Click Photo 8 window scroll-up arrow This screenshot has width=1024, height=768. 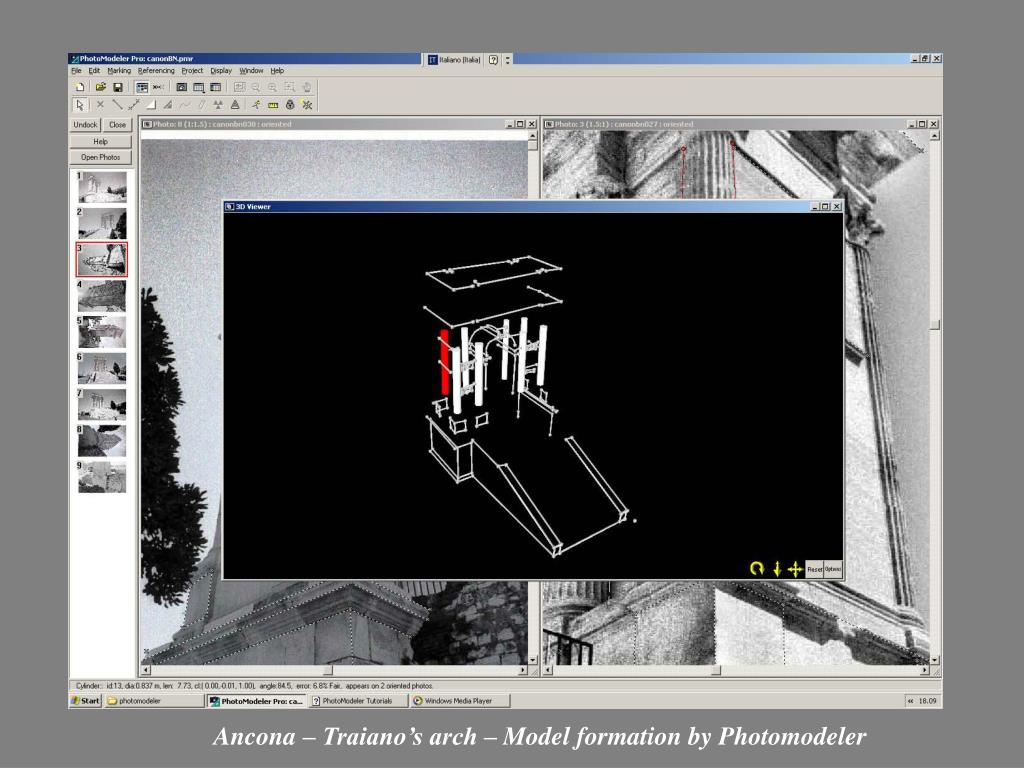coord(532,136)
